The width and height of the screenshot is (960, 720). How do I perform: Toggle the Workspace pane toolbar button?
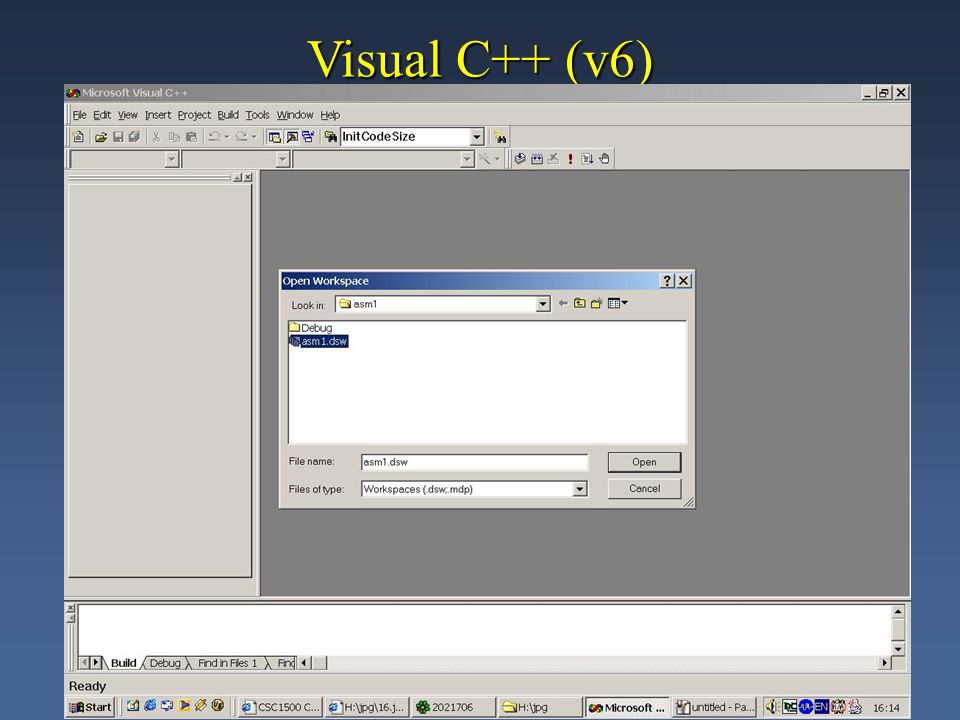[x=275, y=137]
